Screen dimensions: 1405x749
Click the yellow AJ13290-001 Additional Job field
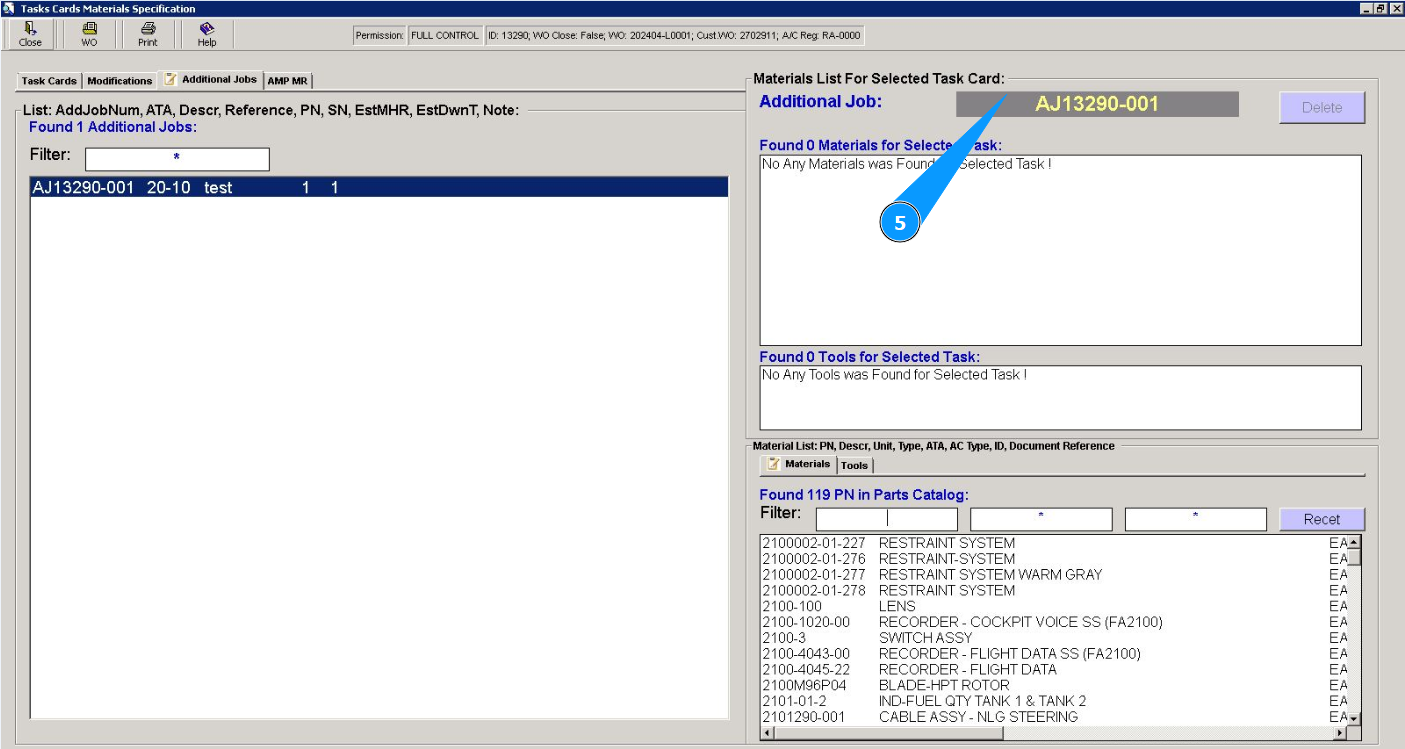pos(1097,104)
